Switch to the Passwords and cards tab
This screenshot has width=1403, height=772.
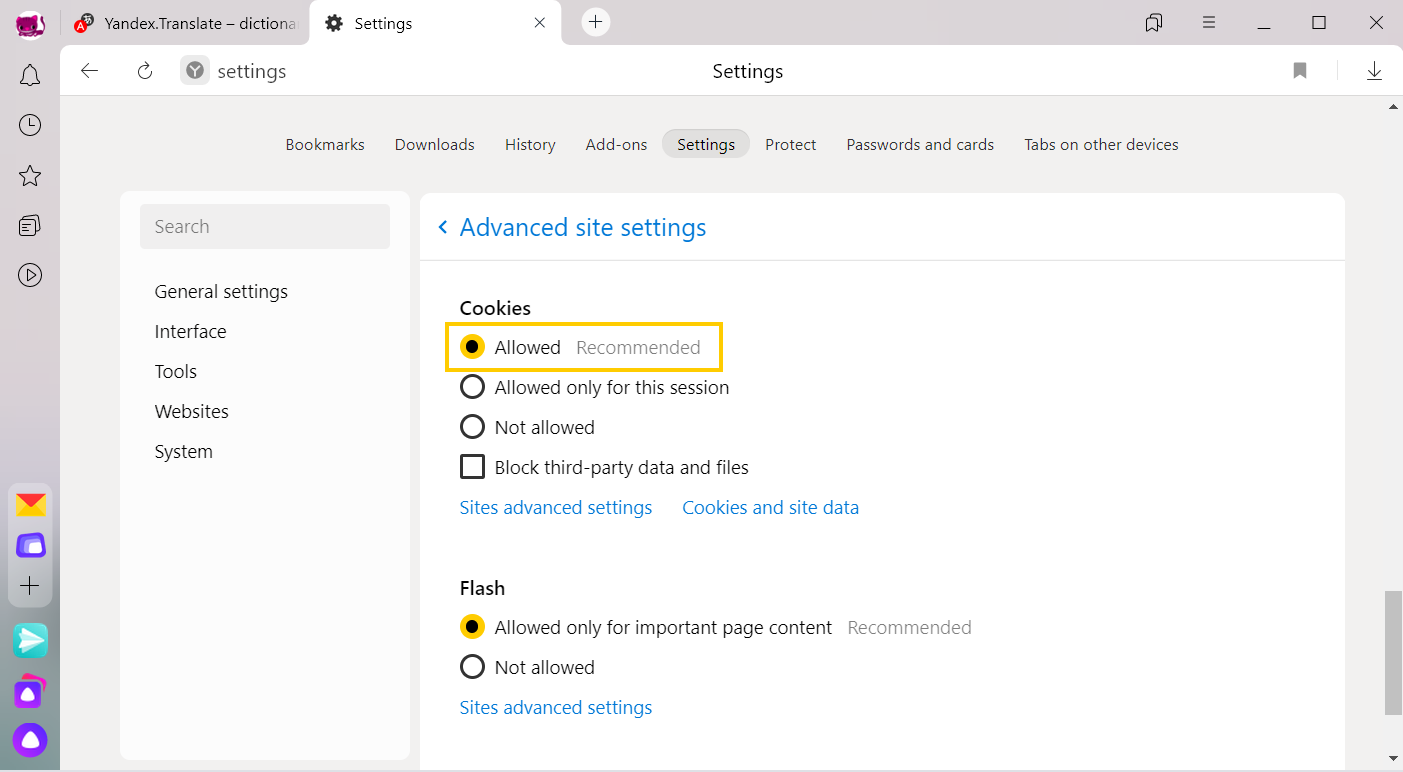click(920, 145)
